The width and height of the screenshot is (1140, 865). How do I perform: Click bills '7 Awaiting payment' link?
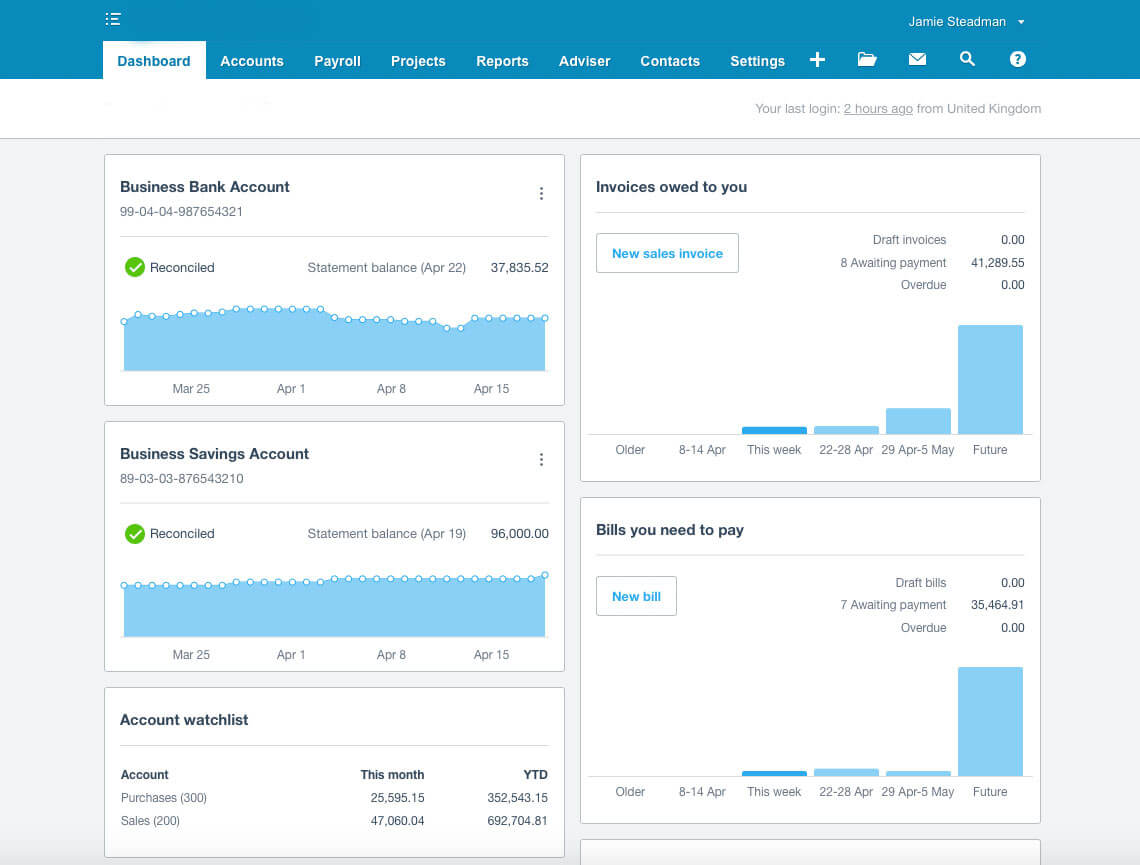coord(893,605)
